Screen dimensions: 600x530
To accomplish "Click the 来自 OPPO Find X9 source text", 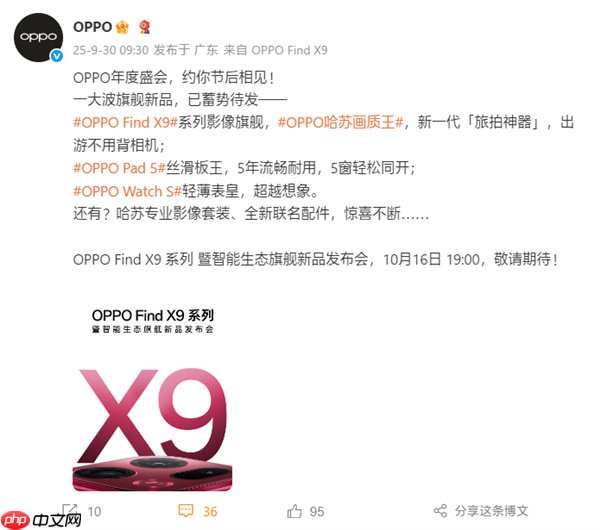I will tap(276, 50).
